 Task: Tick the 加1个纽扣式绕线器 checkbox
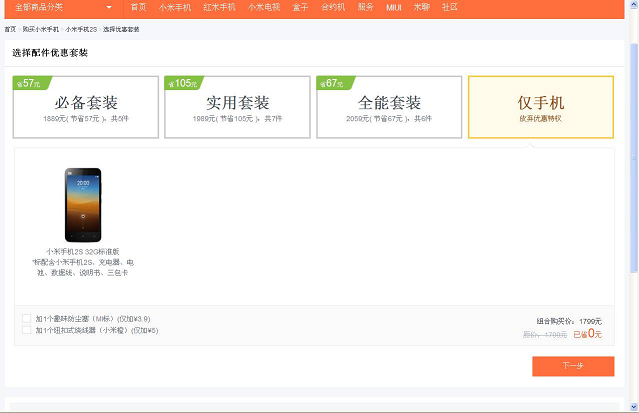(x=26, y=330)
